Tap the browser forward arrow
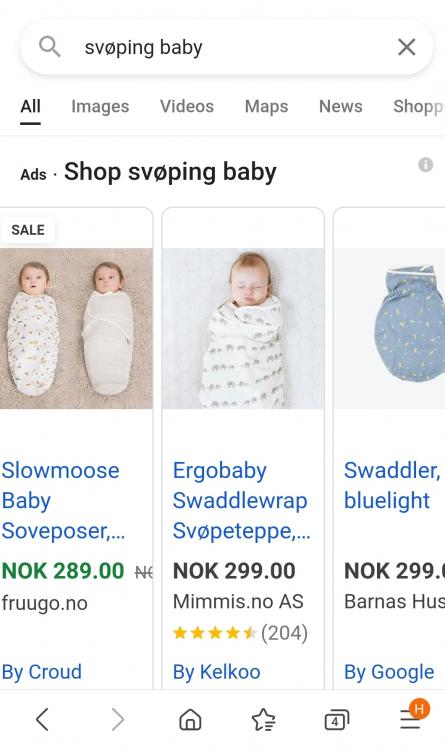445x750 pixels. (117, 719)
